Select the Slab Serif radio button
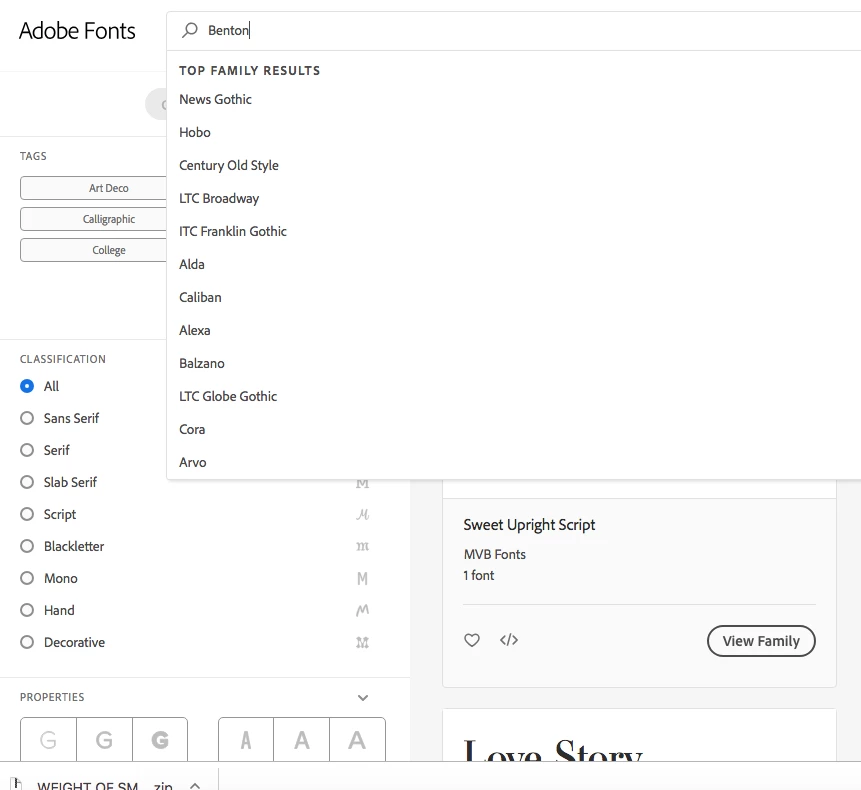 (27, 482)
